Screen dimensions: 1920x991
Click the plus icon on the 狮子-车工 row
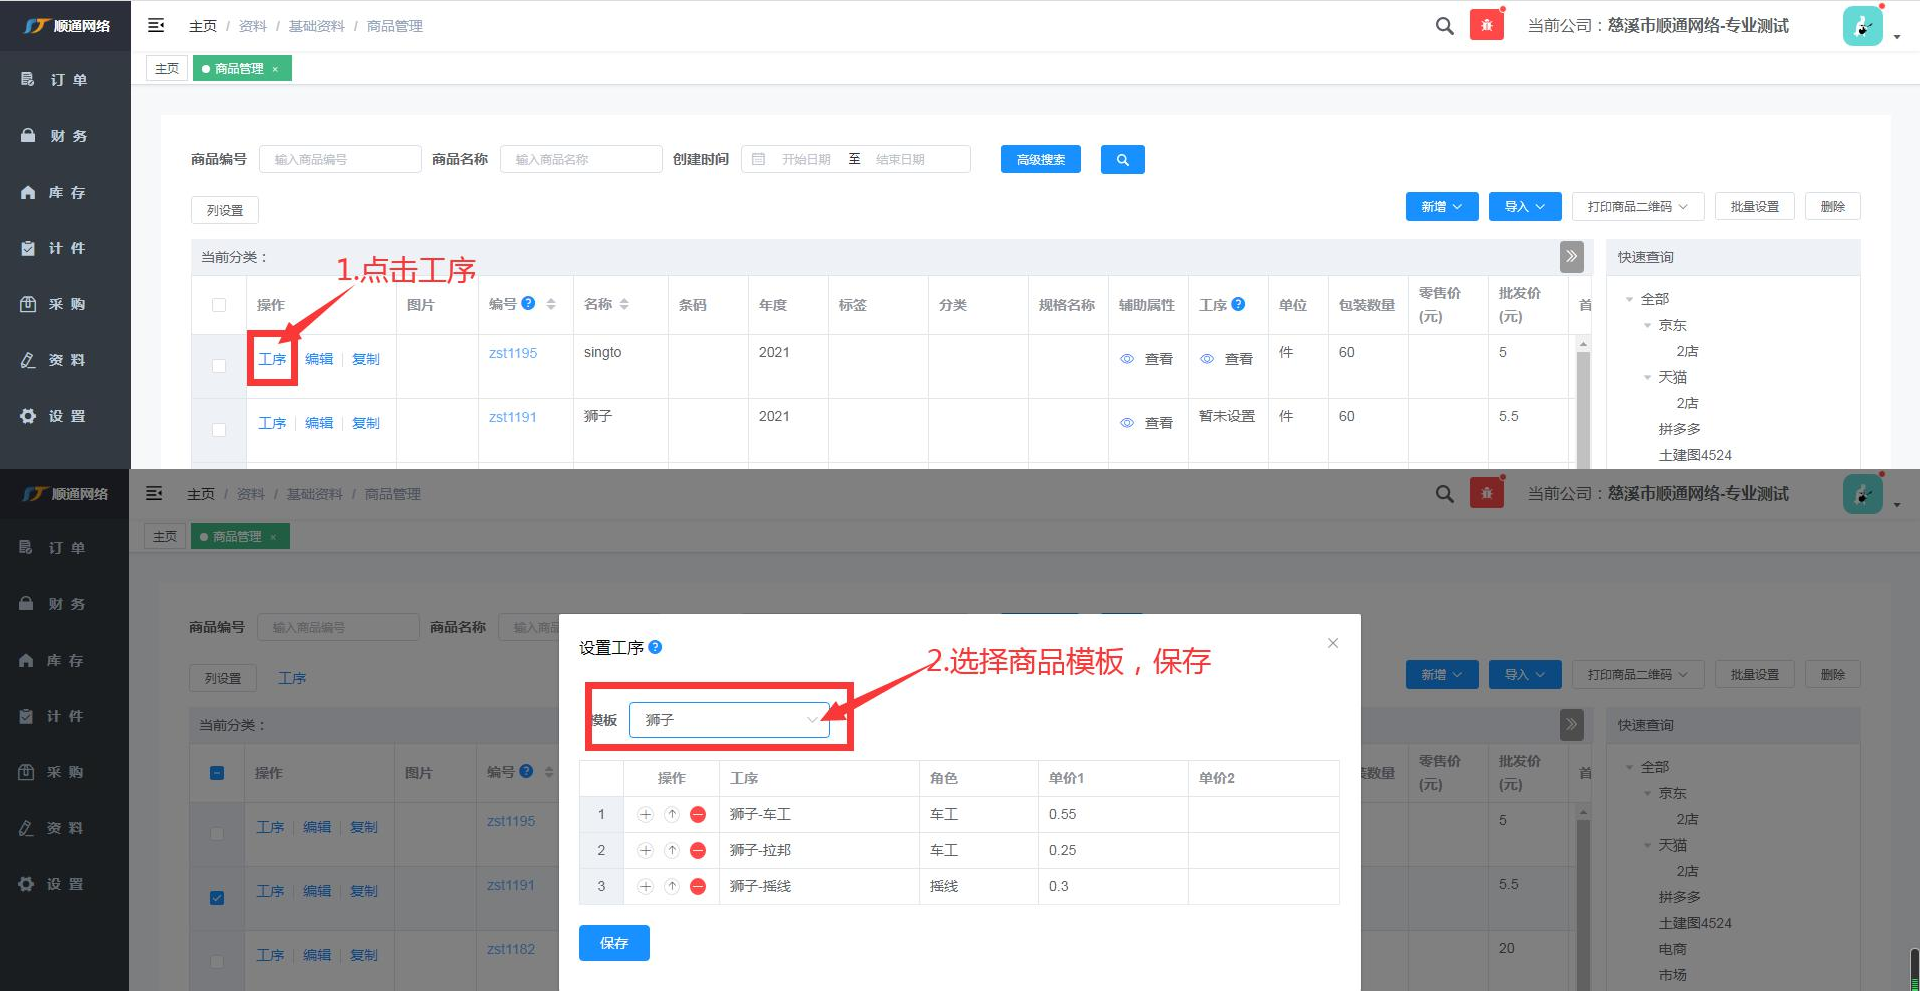[645, 815]
